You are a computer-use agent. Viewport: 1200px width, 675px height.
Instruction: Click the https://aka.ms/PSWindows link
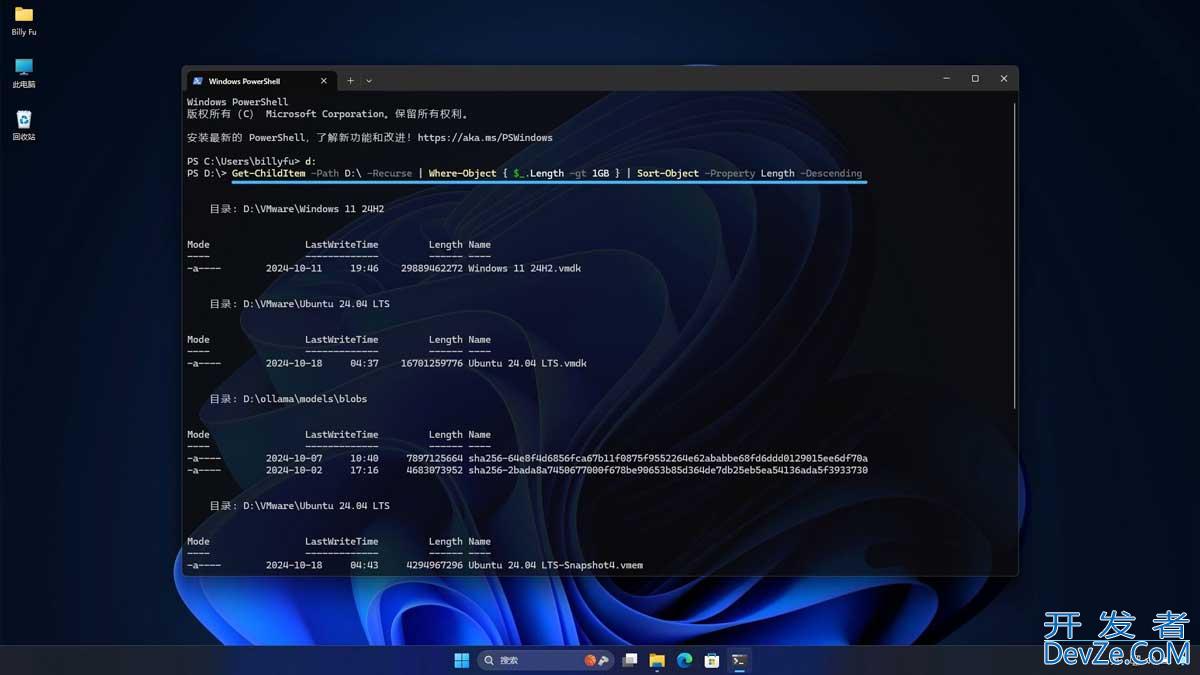click(485, 138)
